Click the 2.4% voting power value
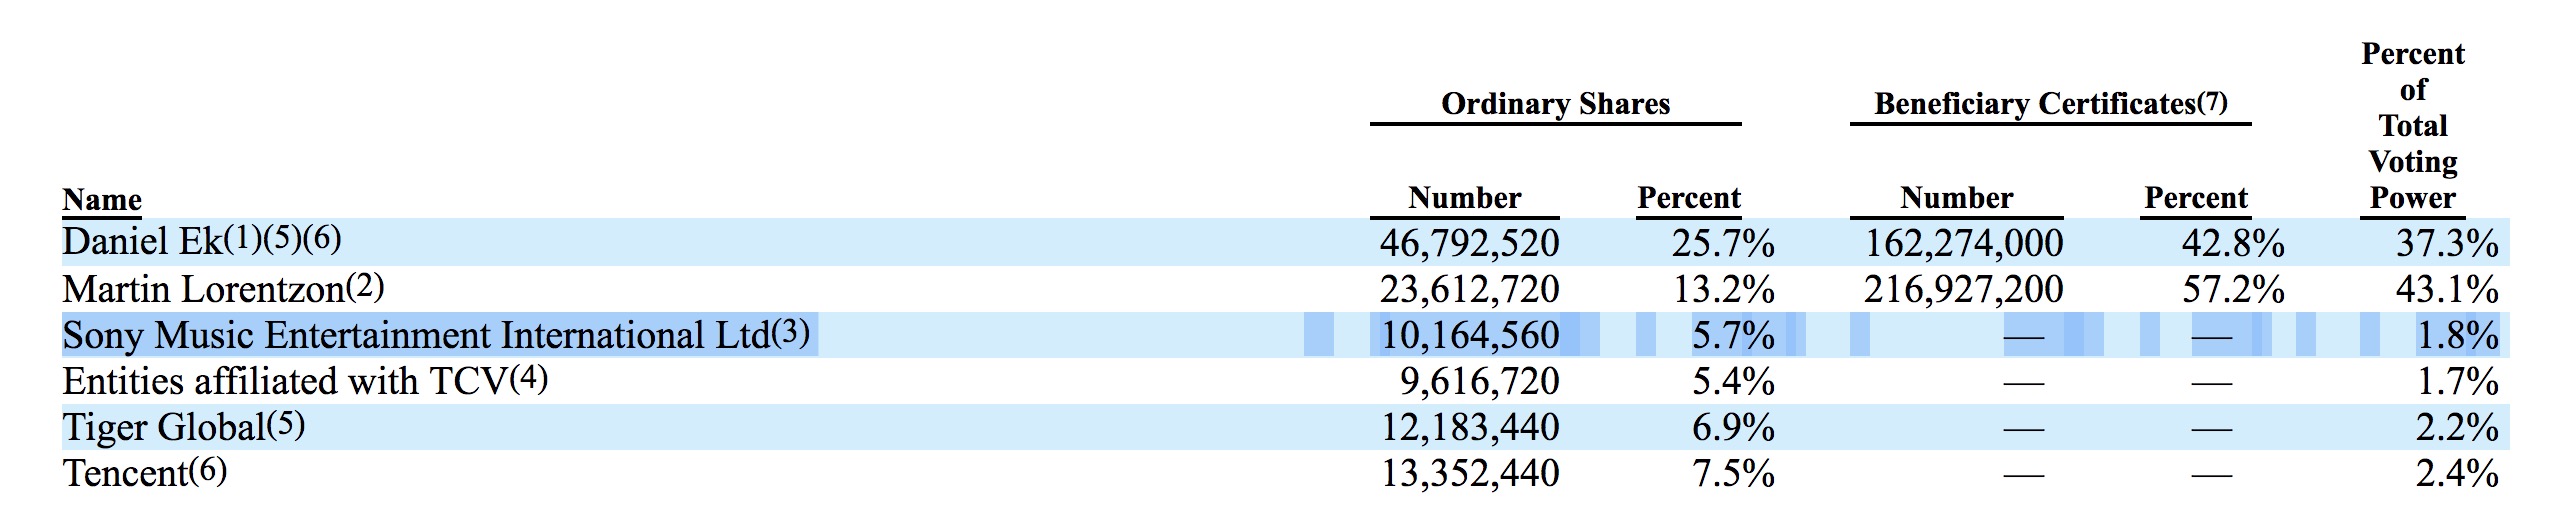 click(2457, 472)
